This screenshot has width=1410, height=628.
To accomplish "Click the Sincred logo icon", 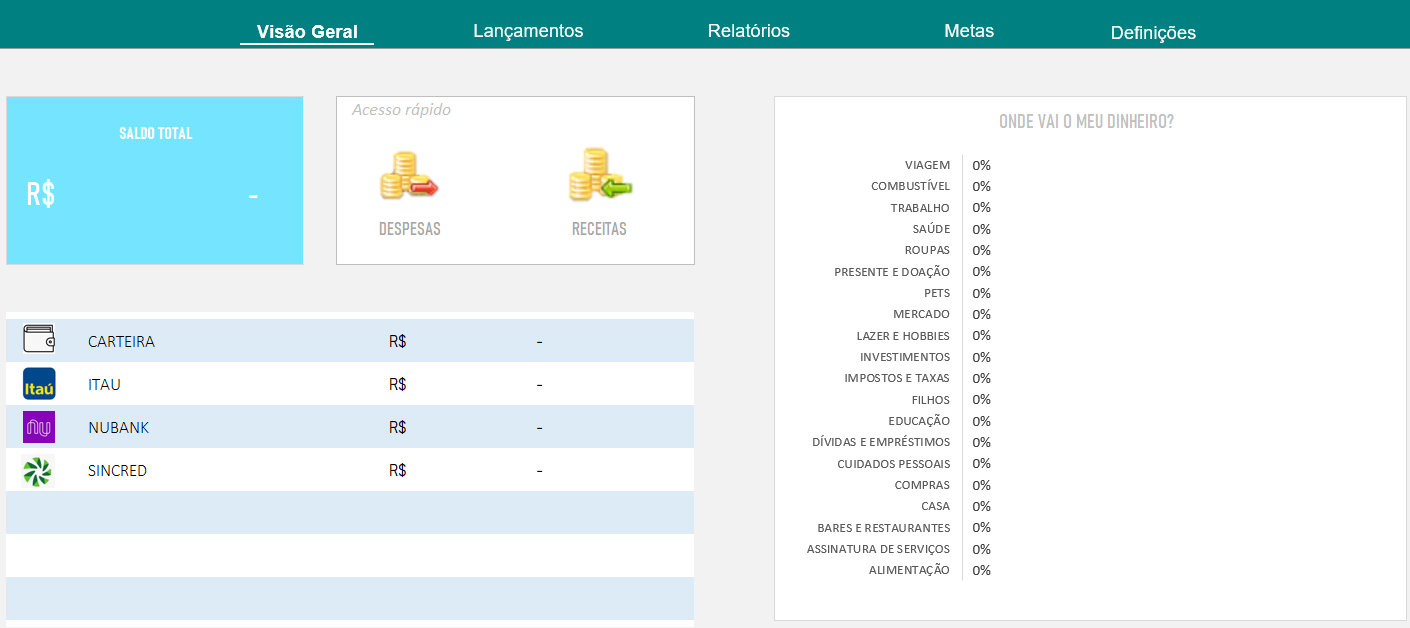I will pyautogui.click(x=37, y=471).
